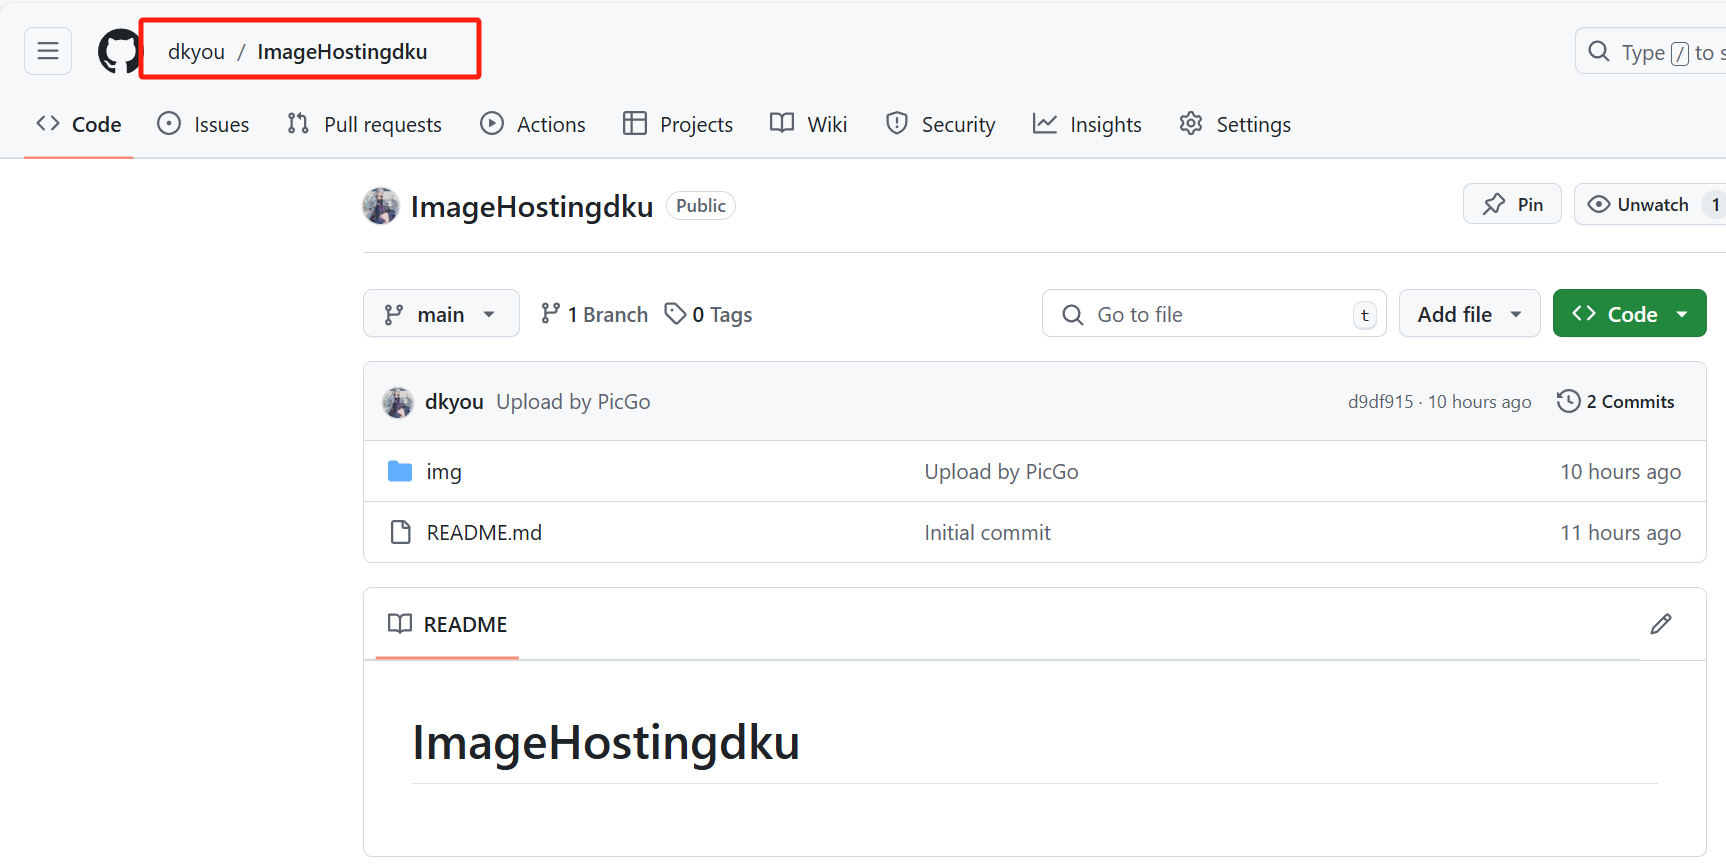1726x868 pixels.
Task: Open the Projects tab
Action: tap(678, 124)
